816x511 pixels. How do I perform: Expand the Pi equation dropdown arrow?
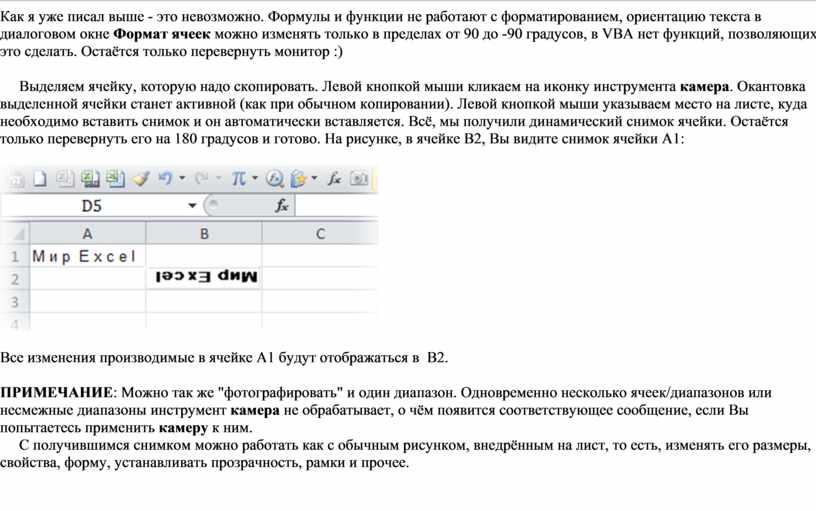[254, 179]
